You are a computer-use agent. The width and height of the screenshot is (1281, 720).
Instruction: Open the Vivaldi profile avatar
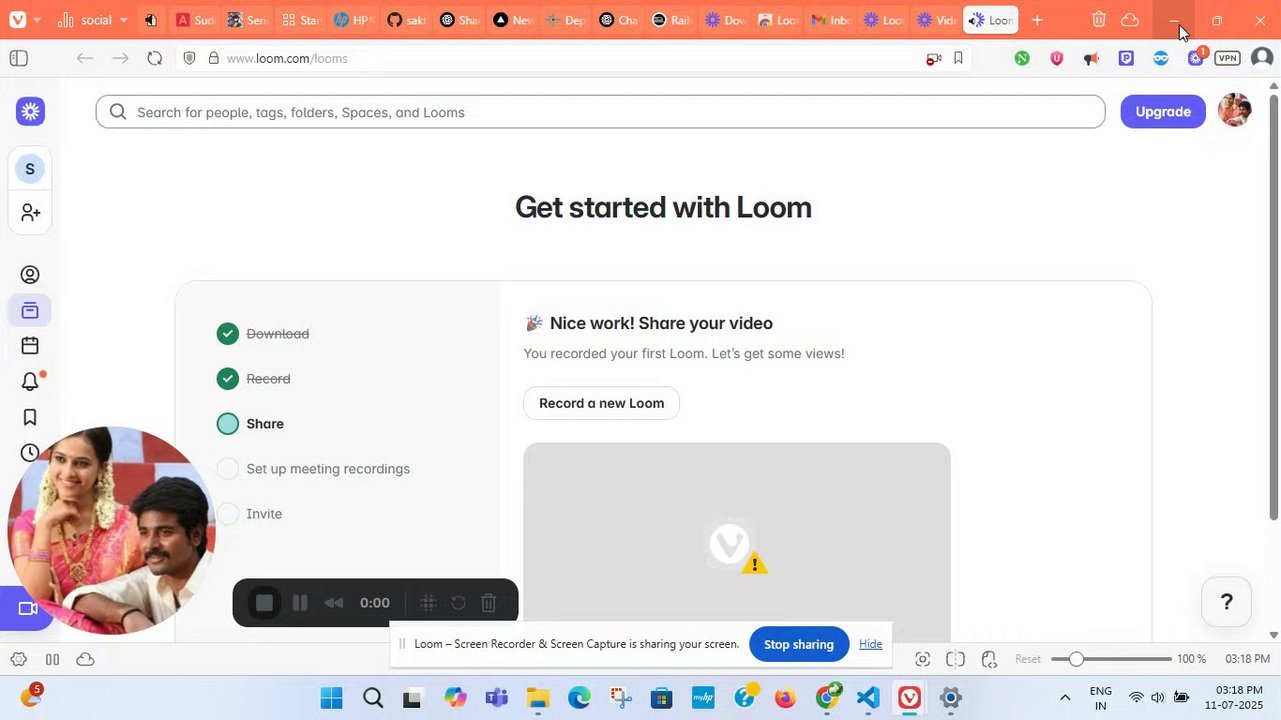pos(1262,58)
